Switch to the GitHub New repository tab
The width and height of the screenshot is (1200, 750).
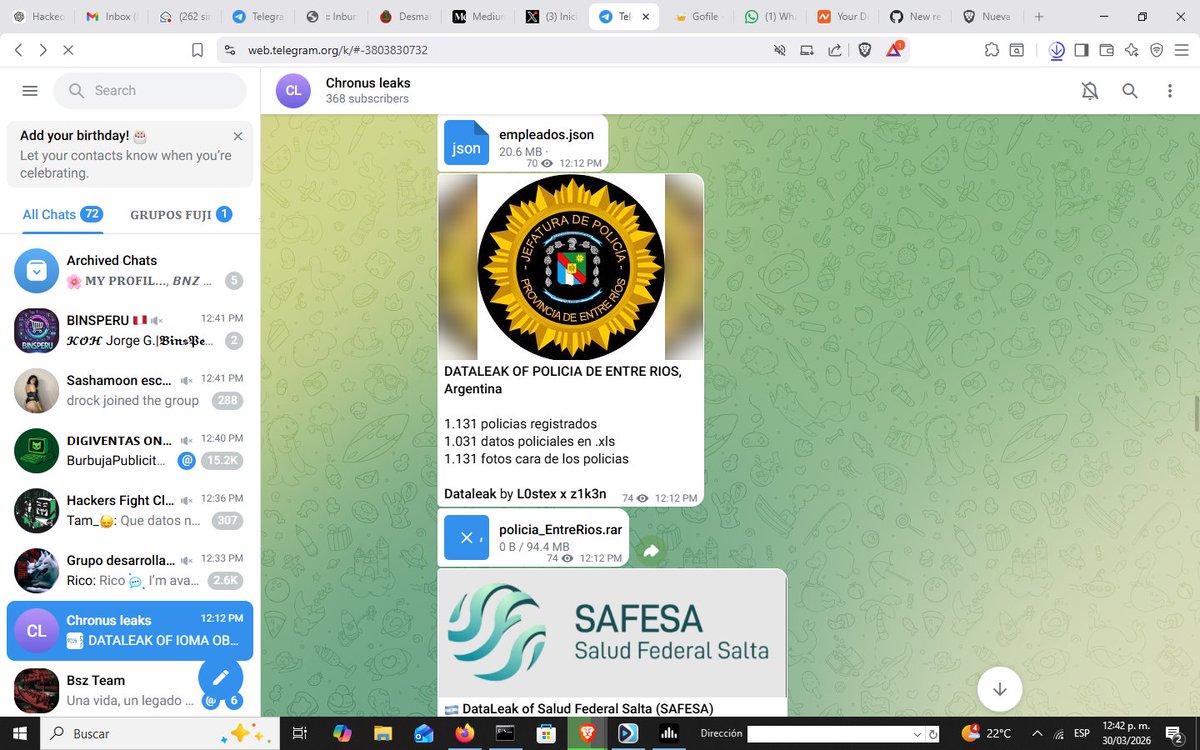[x=916, y=17]
